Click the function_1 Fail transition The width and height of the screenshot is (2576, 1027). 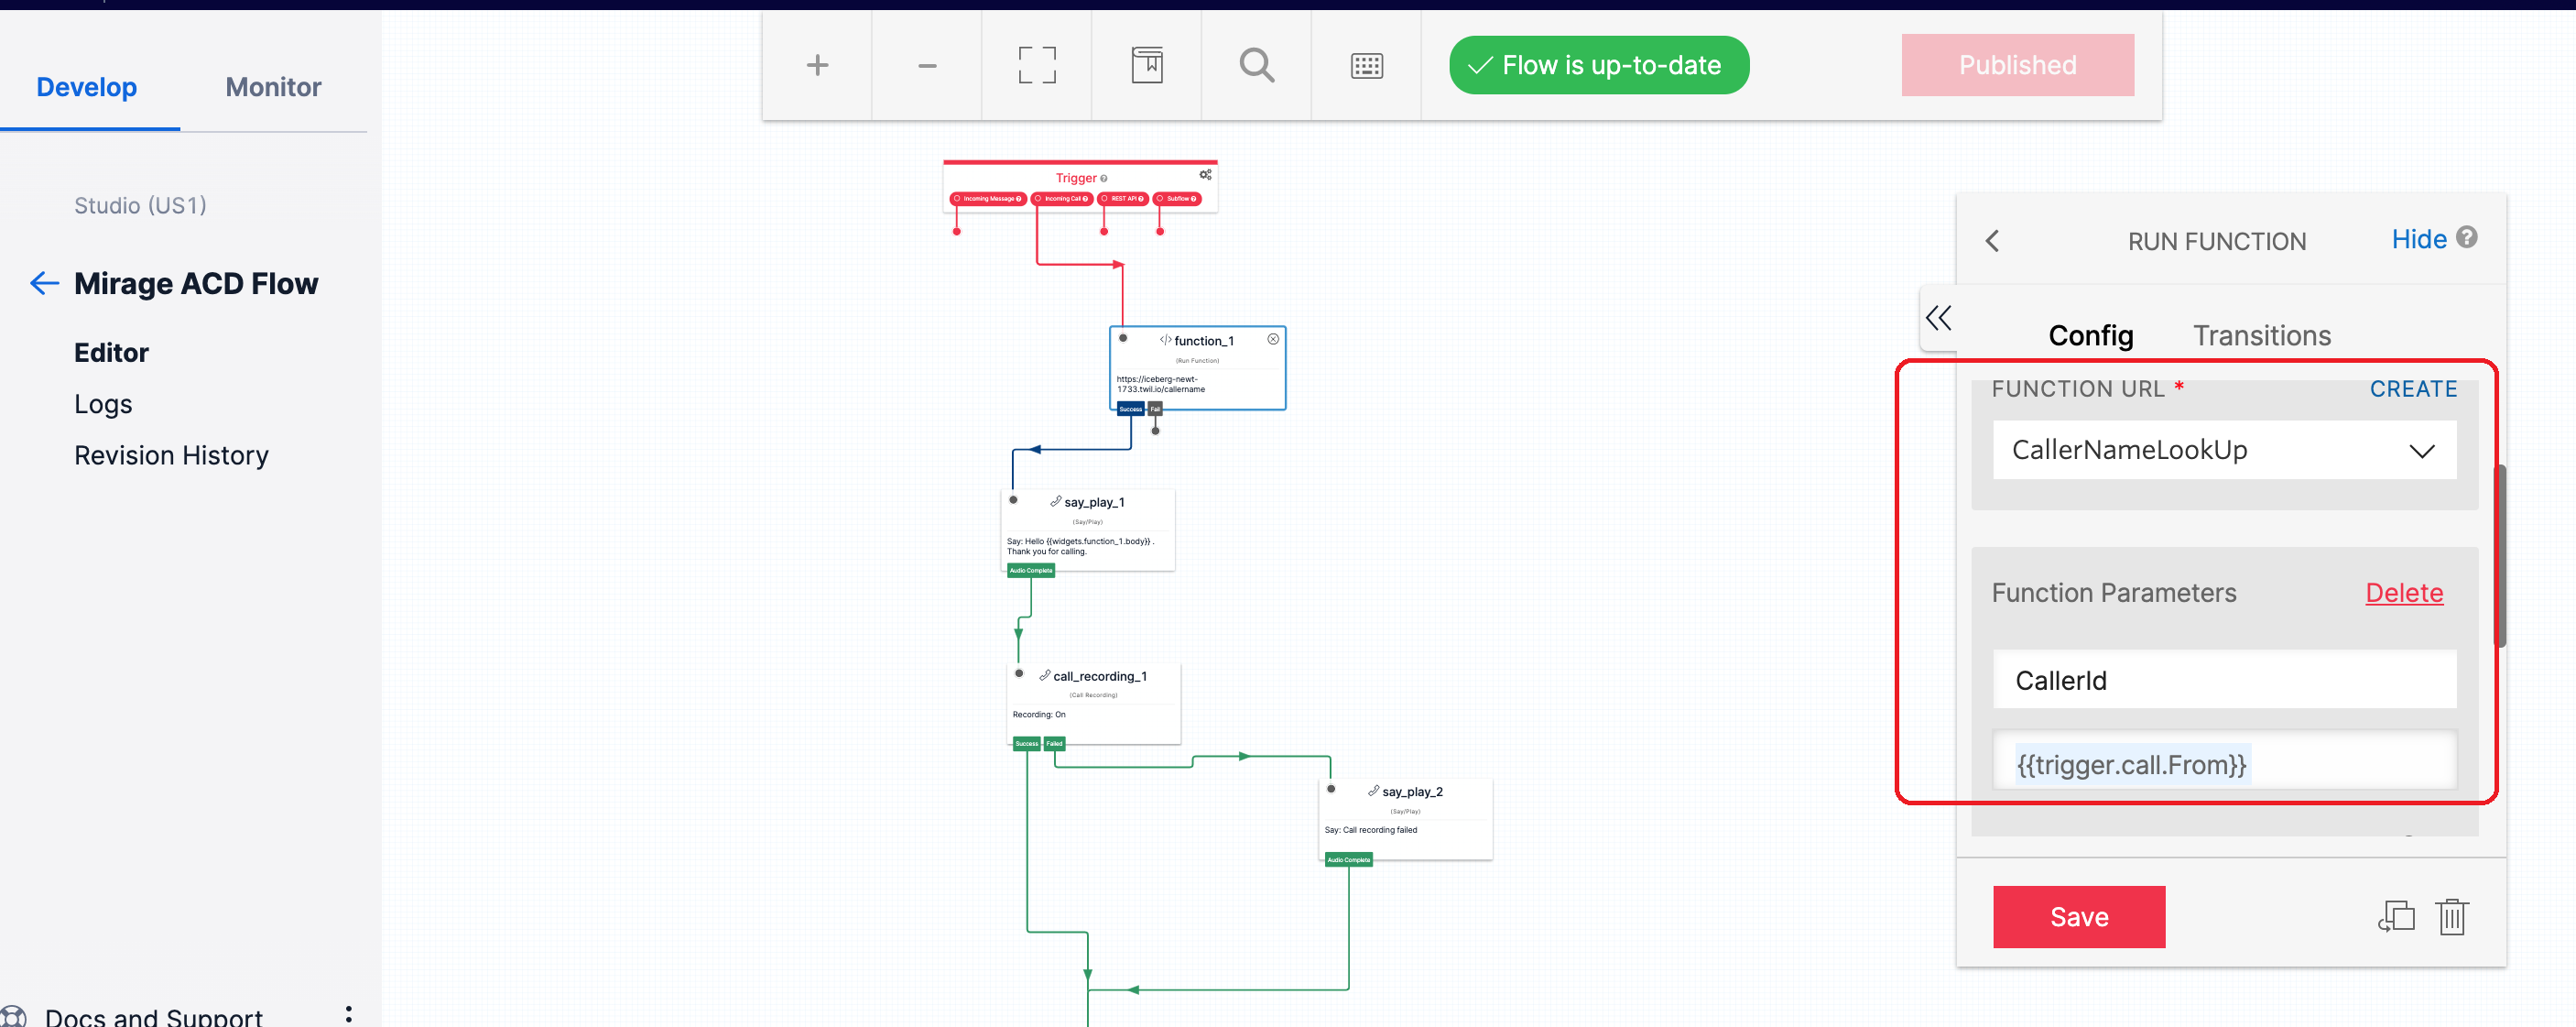(1155, 409)
